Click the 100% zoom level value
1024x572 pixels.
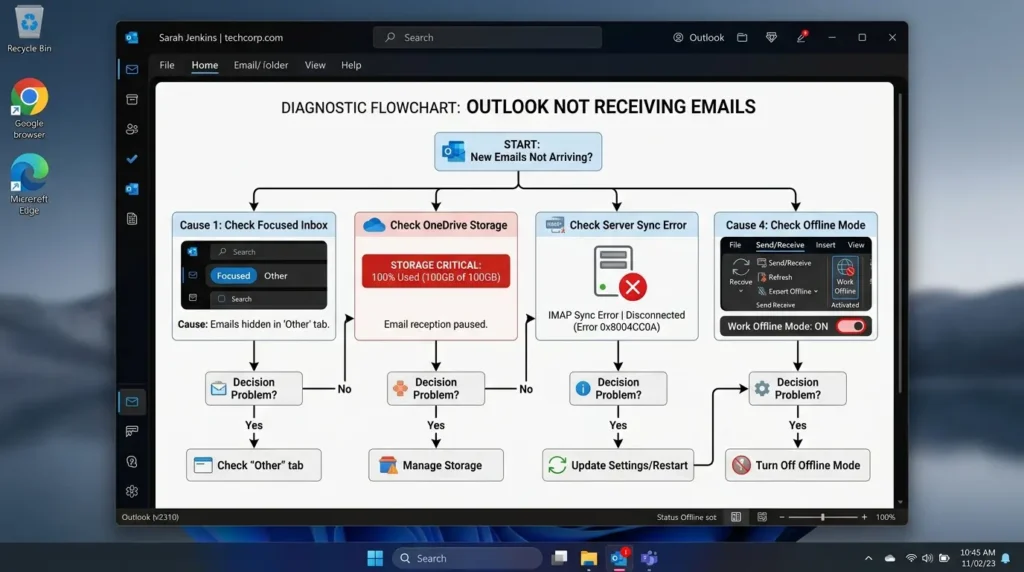(886, 517)
